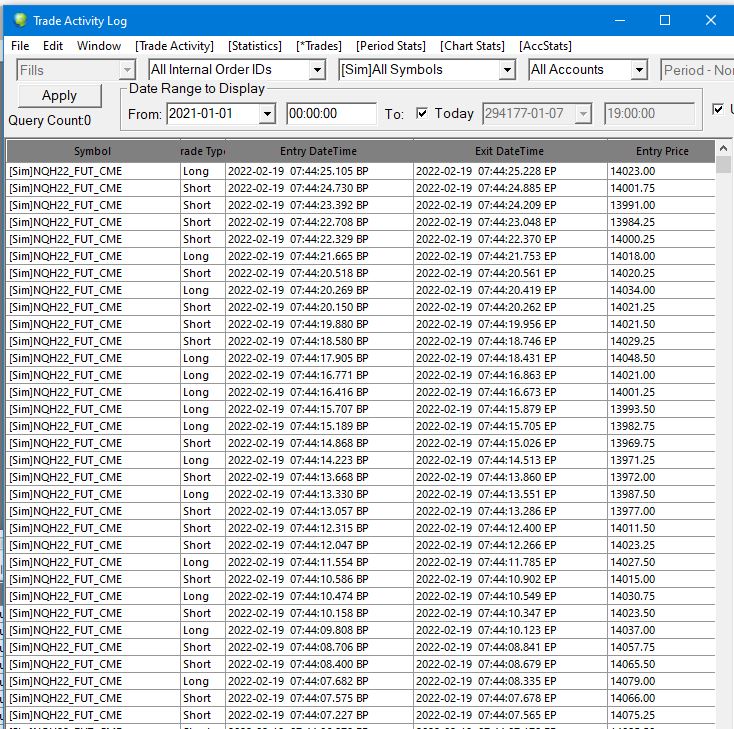Select entry price 14021.25 cell
Image resolution: width=734 pixels, height=729 pixels.
click(661, 307)
